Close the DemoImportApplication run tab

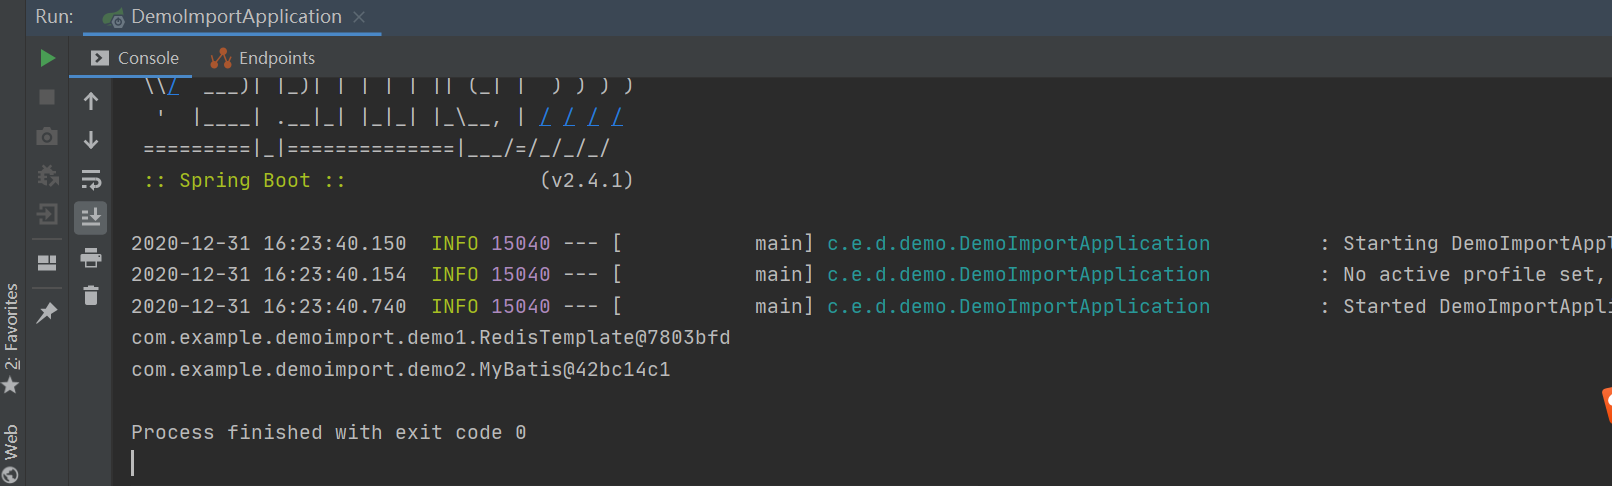(359, 17)
